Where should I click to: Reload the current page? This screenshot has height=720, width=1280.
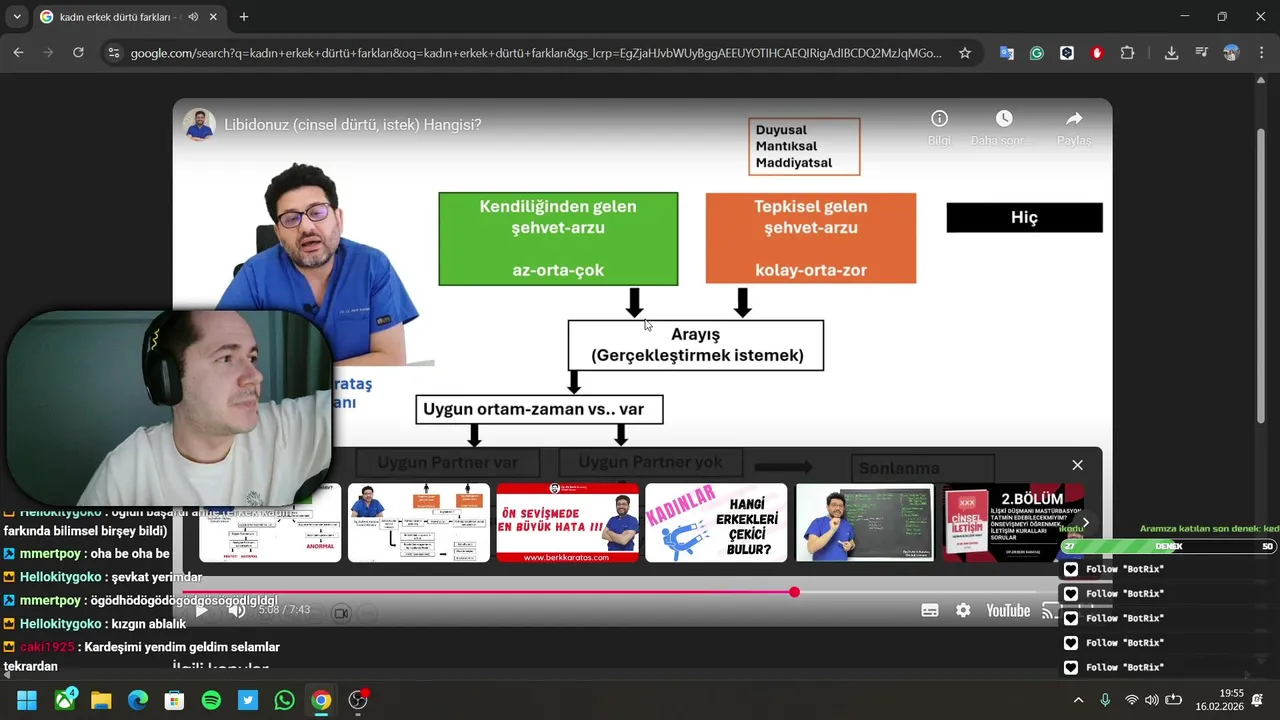click(x=78, y=53)
